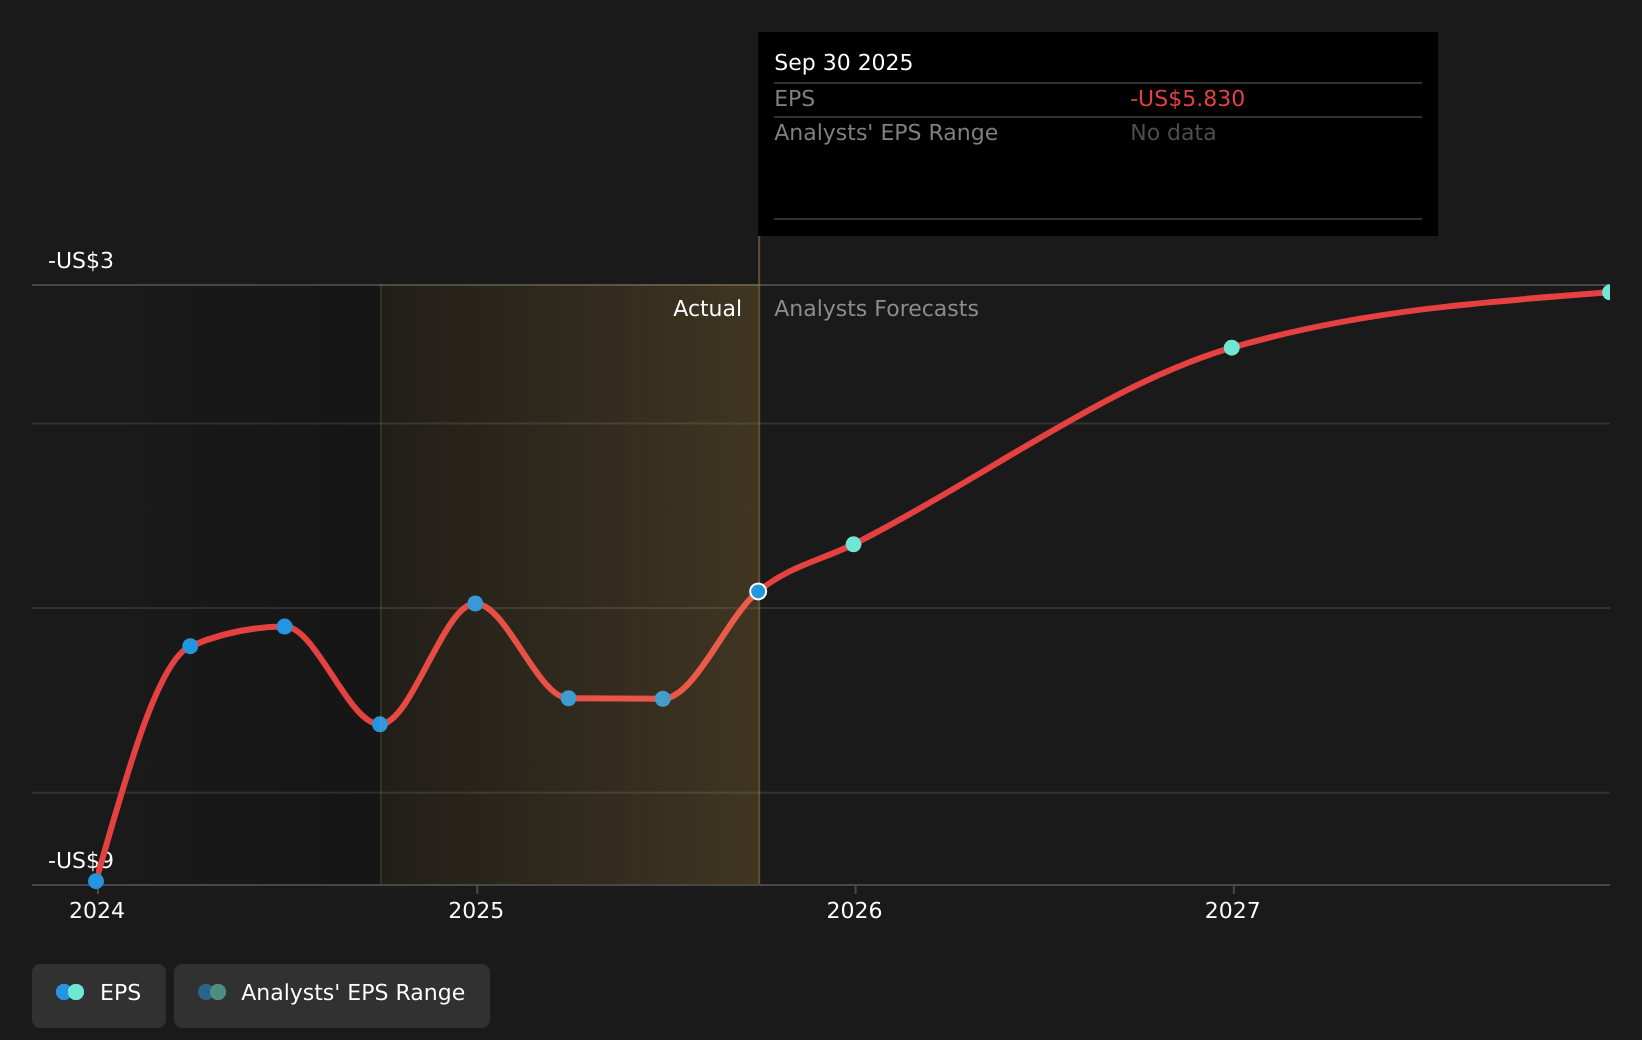Click the Analysts Forecasts section label
This screenshot has width=1642, height=1040.
(x=876, y=309)
